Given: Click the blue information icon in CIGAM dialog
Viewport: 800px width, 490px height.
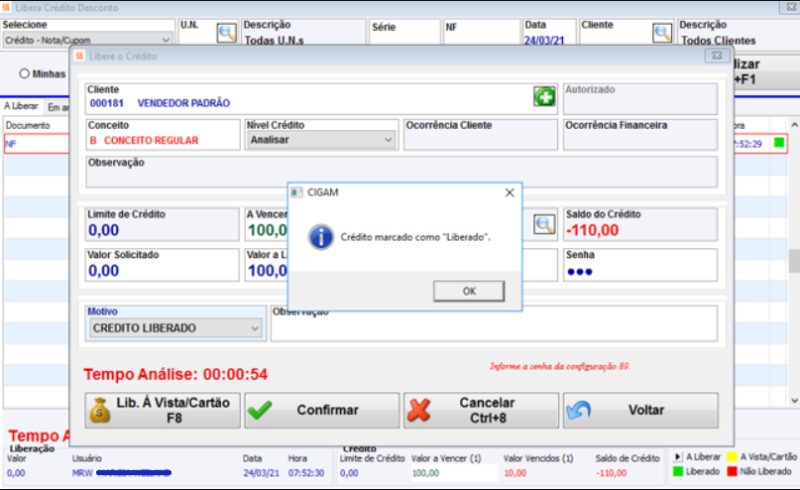Looking at the screenshot, I should [321, 237].
